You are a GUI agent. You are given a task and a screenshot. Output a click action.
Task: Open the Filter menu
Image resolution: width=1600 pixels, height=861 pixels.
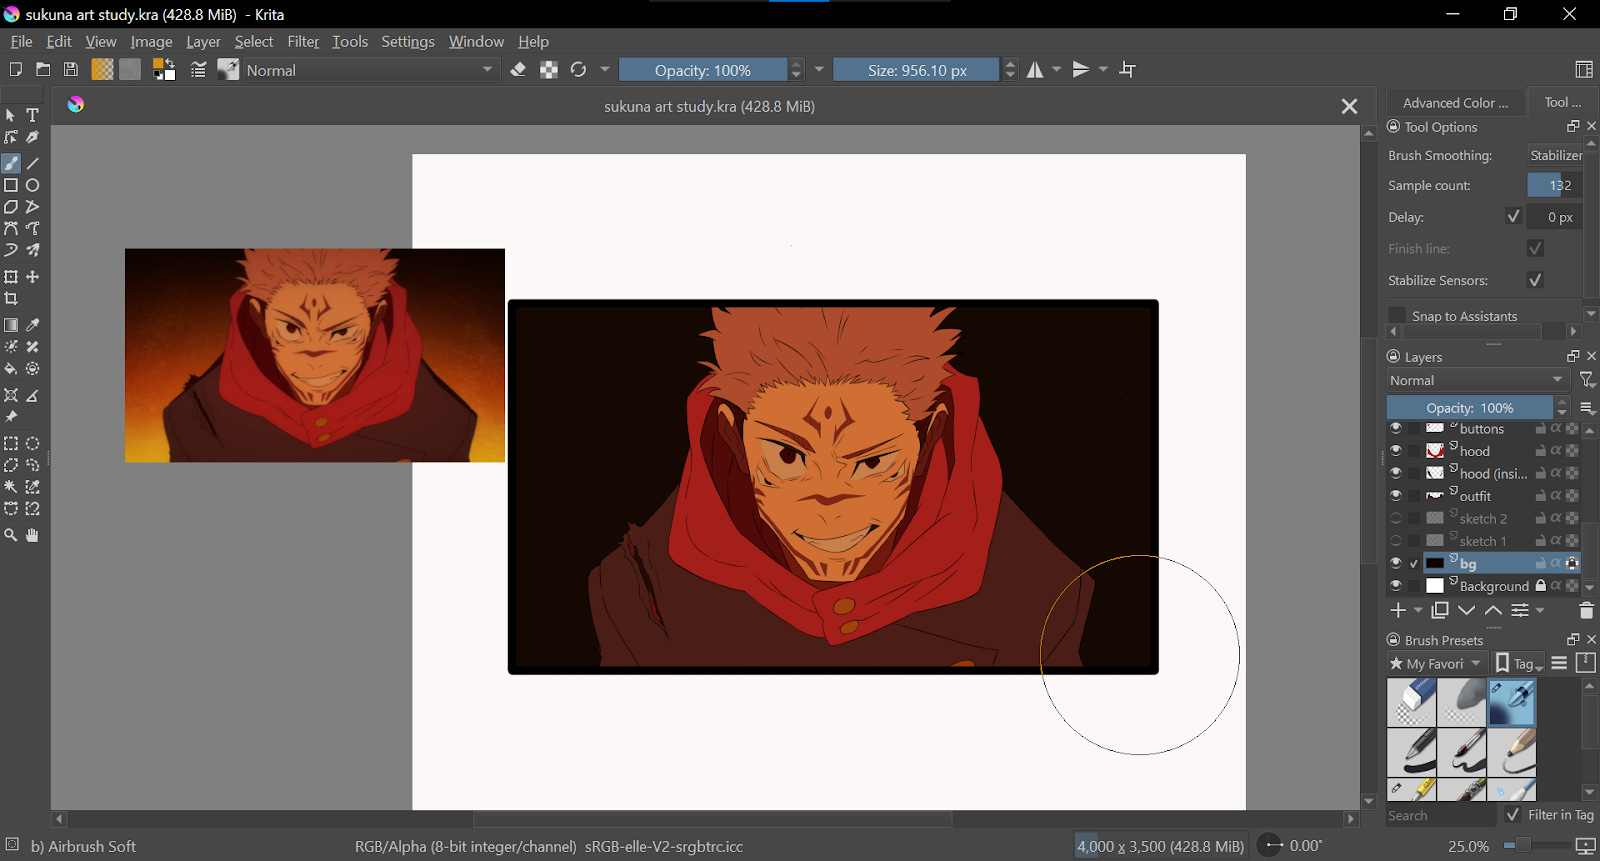(x=302, y=42)
